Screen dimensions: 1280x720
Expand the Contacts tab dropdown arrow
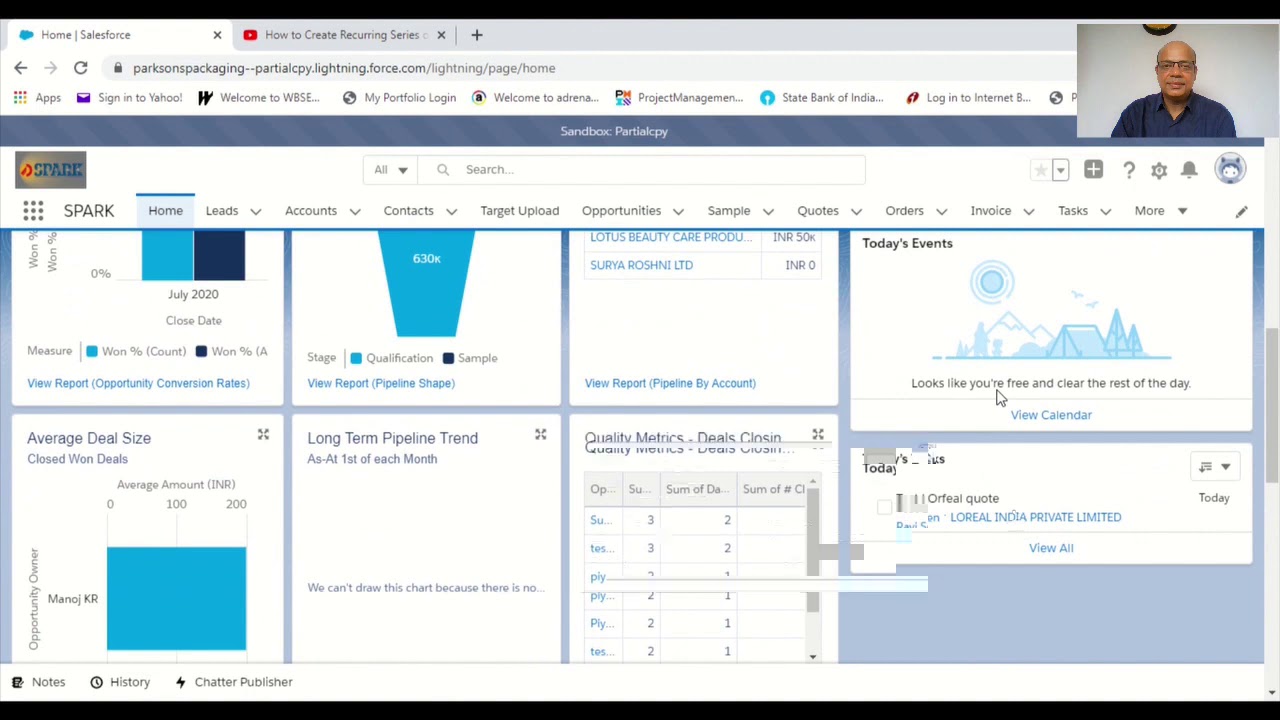click(451, 212)
